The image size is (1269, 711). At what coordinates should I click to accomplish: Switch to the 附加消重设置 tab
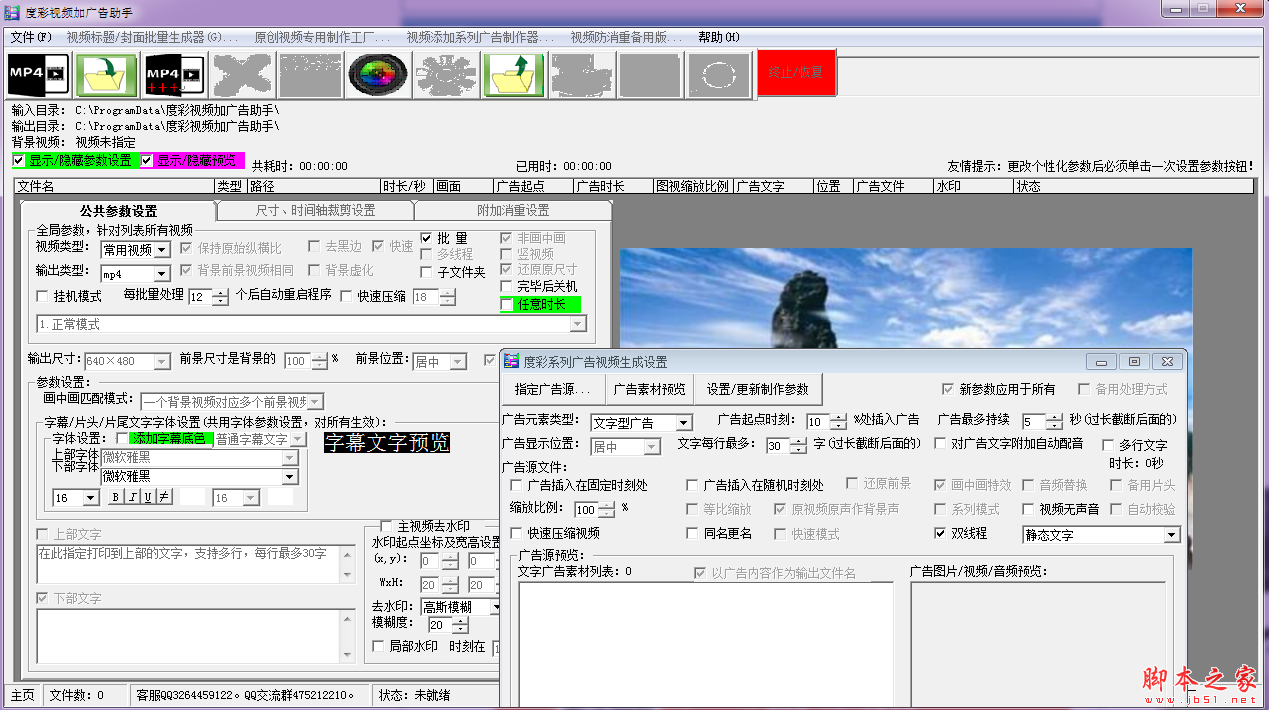pos(513,211)
